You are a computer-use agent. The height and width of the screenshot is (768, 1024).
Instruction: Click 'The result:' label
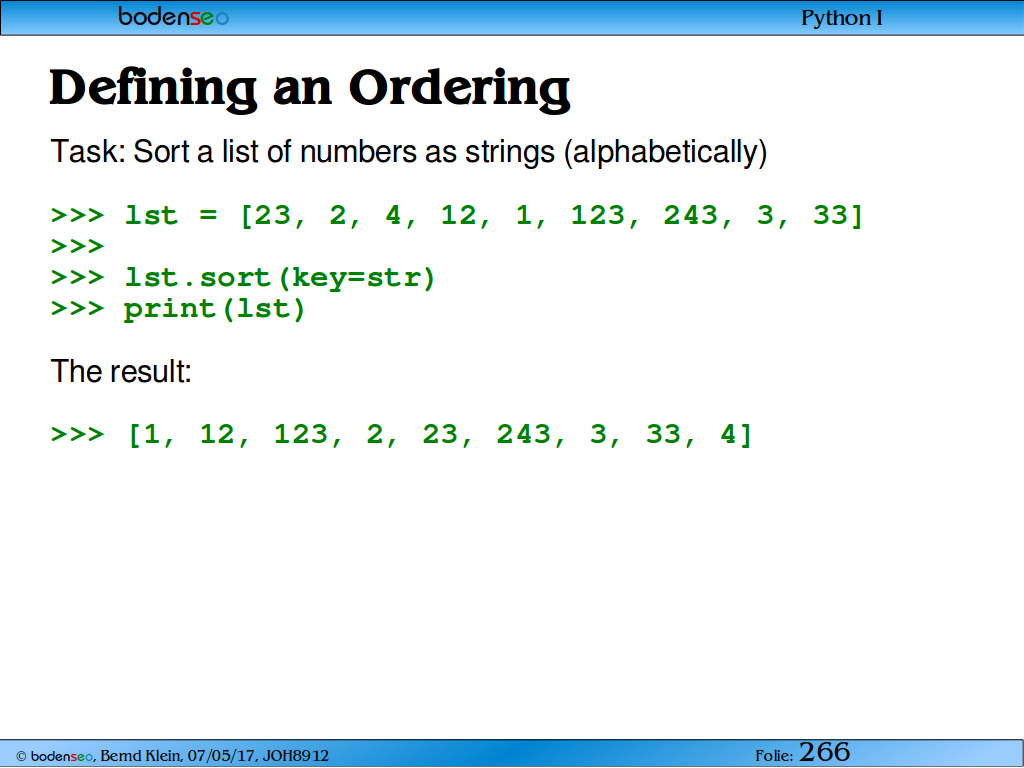pyautogui.click(x=121, y=372)
